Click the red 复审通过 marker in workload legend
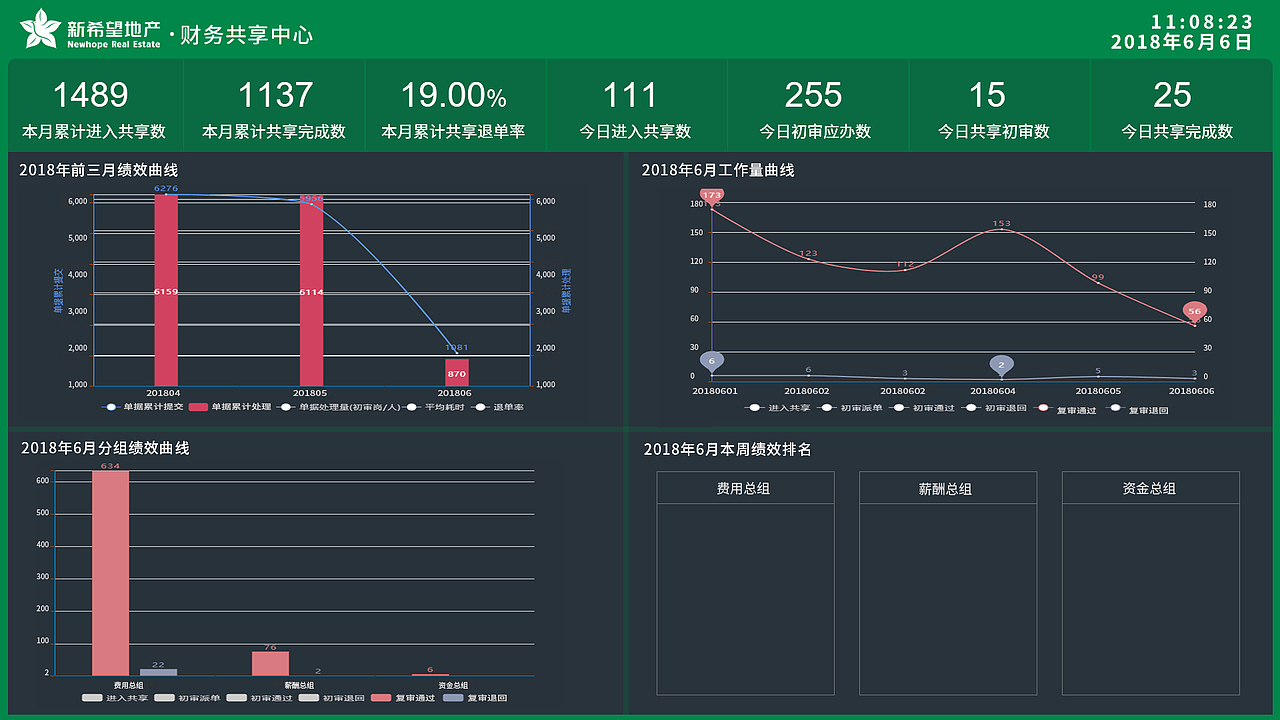 [x=1042, y=409]
